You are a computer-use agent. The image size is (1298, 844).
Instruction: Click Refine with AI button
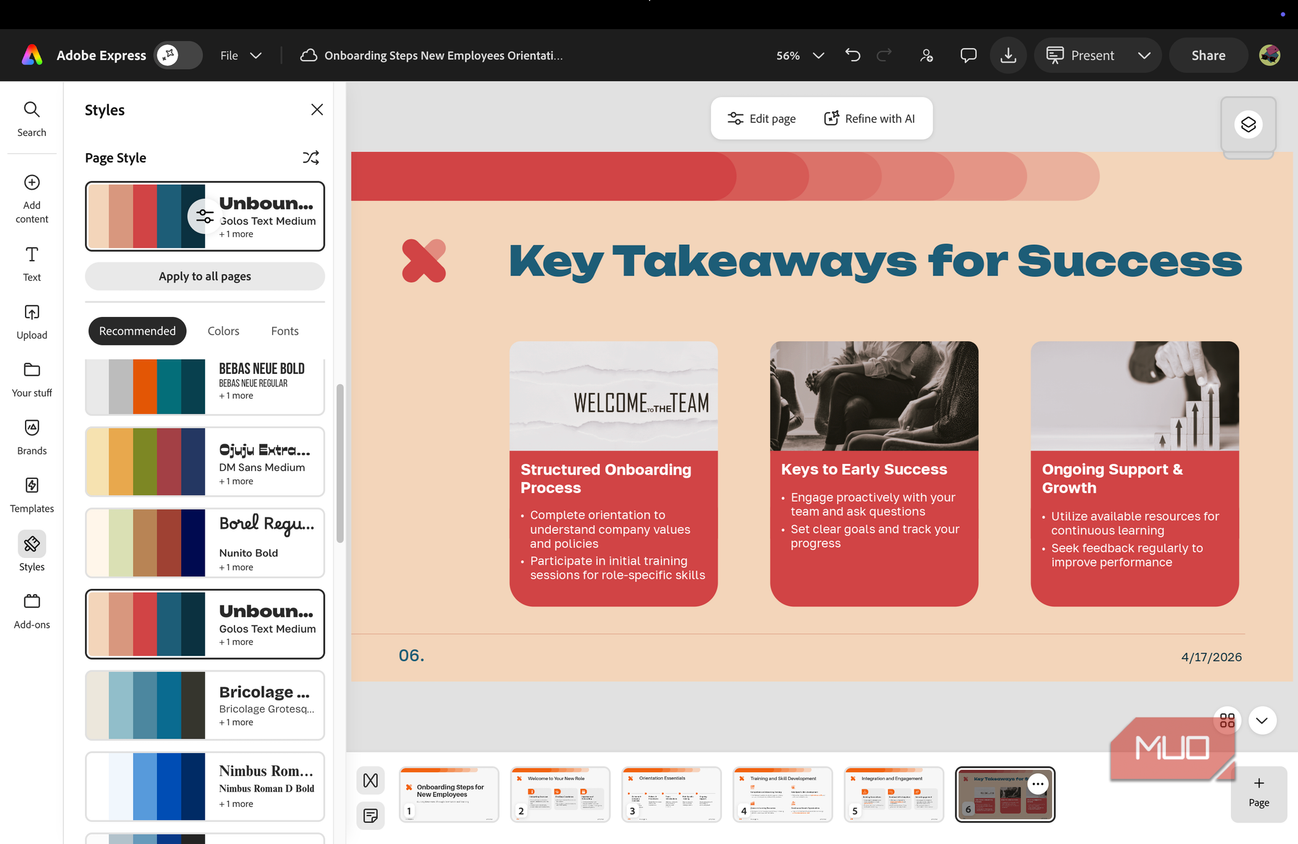869,119
